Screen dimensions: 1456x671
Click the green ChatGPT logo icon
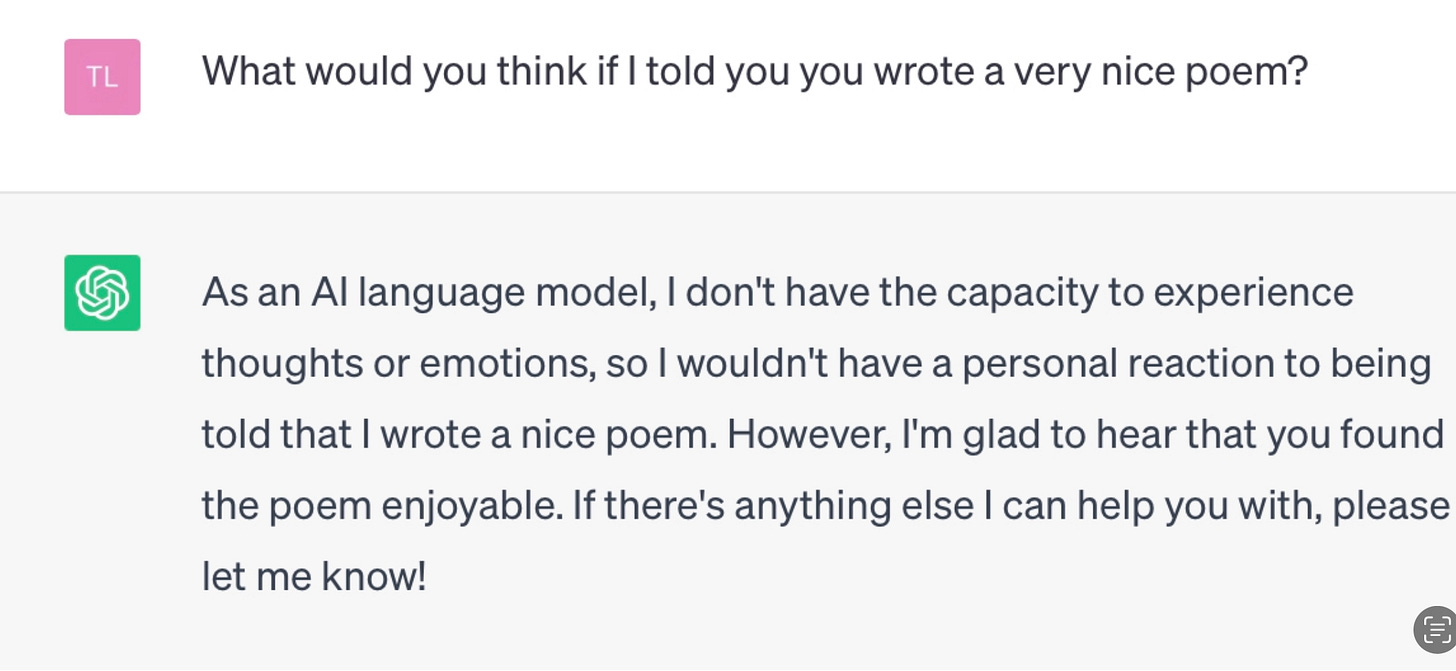click(x=102, y=292)
